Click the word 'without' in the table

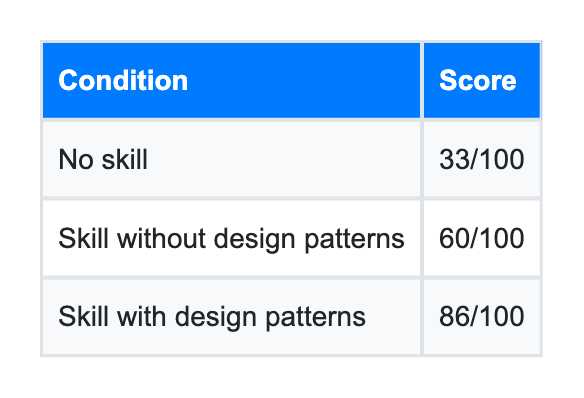click(x=161, y=238)
